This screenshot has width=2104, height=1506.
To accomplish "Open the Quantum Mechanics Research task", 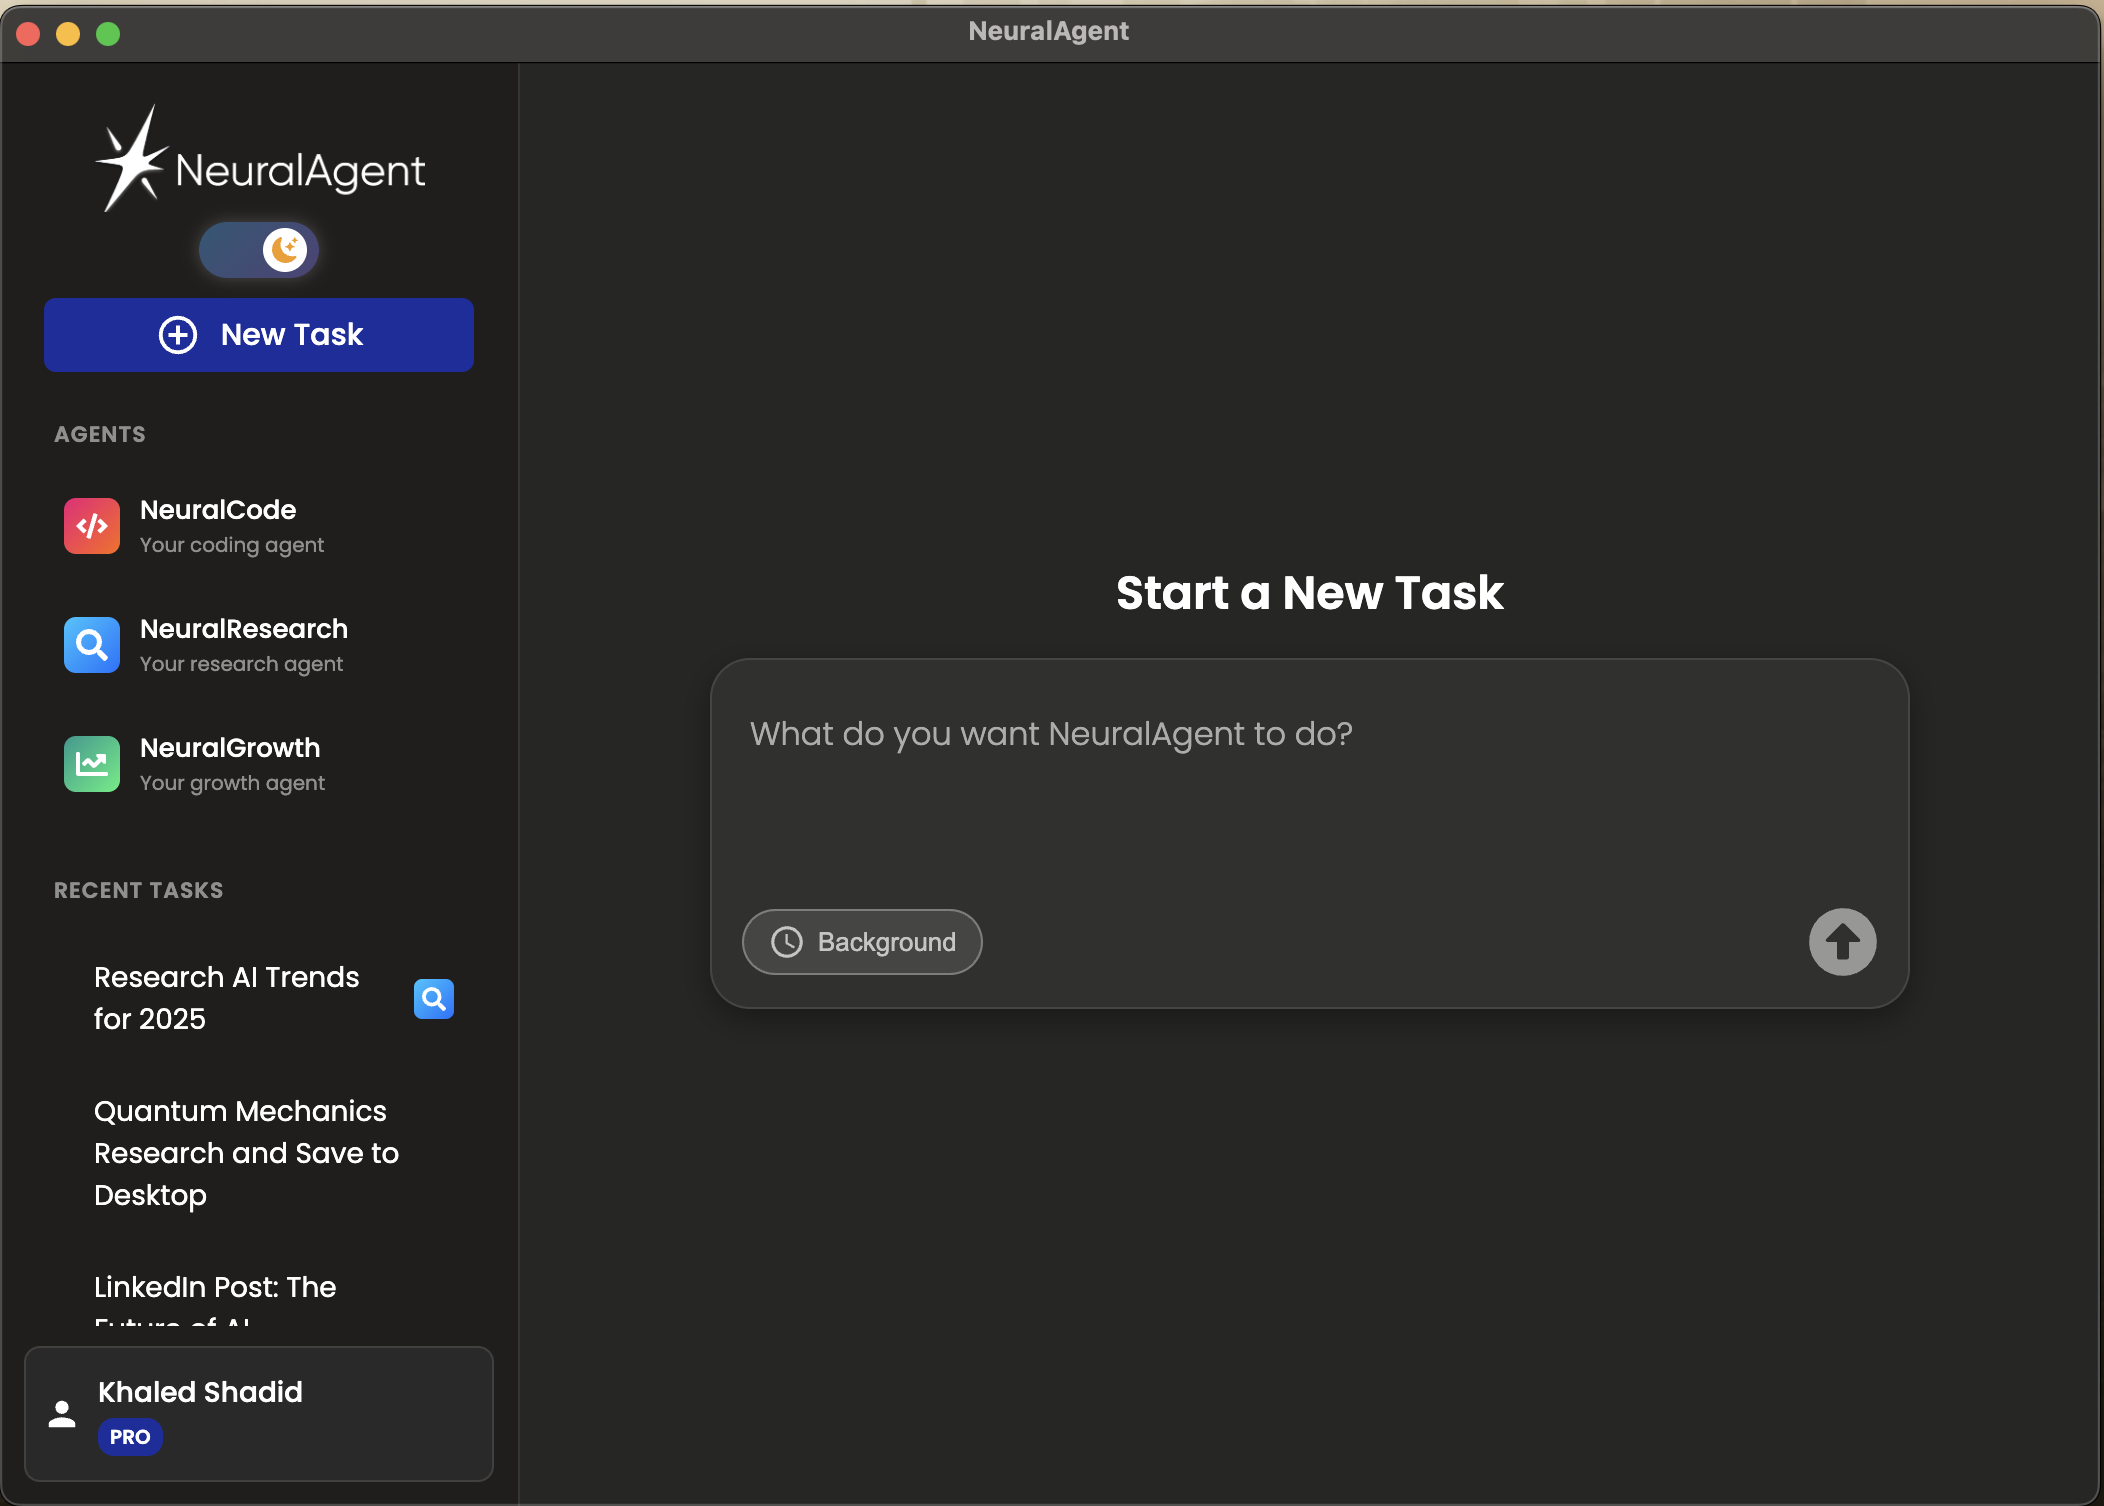I will coord(246,1153).
